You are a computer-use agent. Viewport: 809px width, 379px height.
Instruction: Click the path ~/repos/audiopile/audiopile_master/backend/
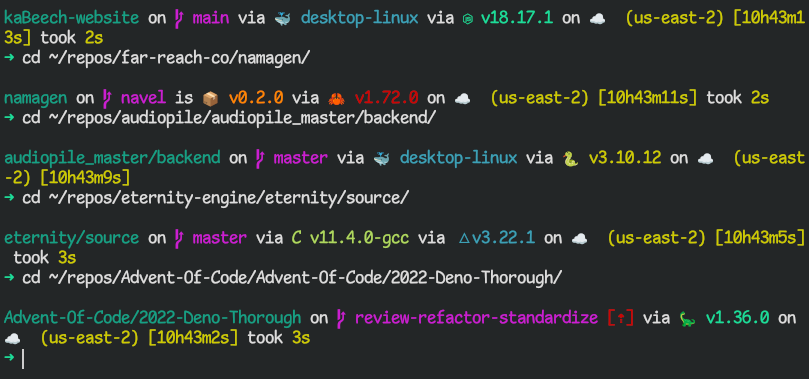[242, 118]
